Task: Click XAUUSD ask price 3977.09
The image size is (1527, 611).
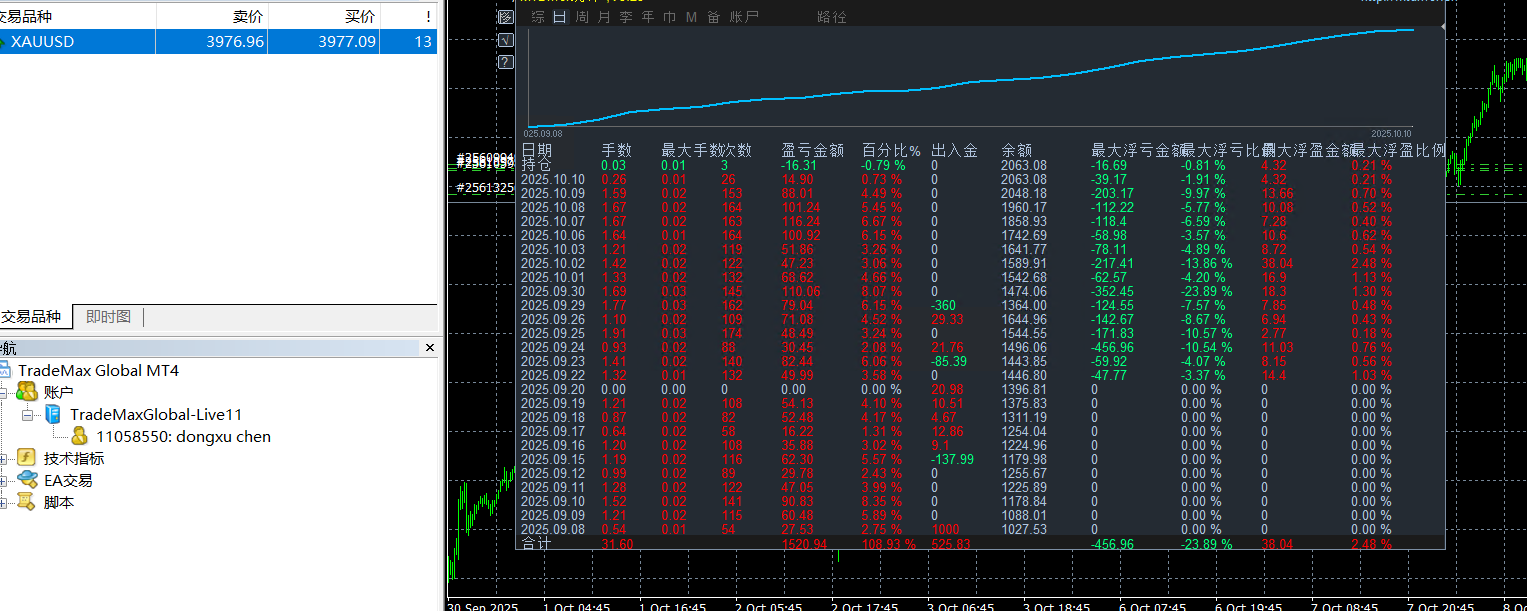Action: pyautogui.click(x=347, y=42)
